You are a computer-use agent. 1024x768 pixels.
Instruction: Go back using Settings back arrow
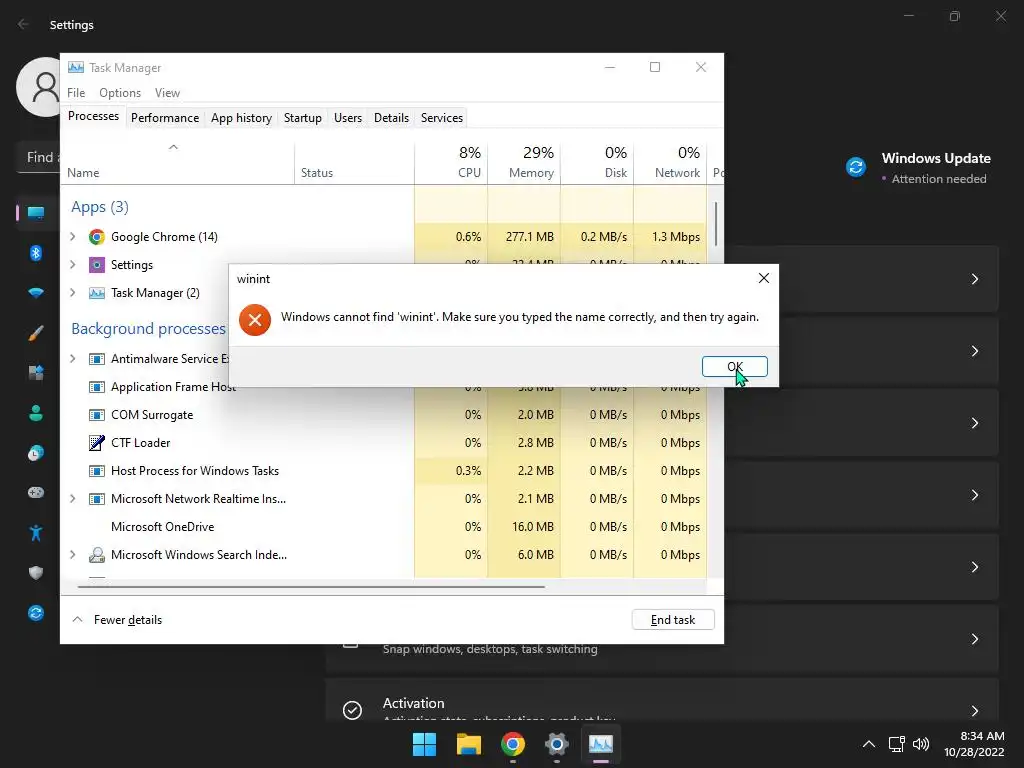point(24,24)
